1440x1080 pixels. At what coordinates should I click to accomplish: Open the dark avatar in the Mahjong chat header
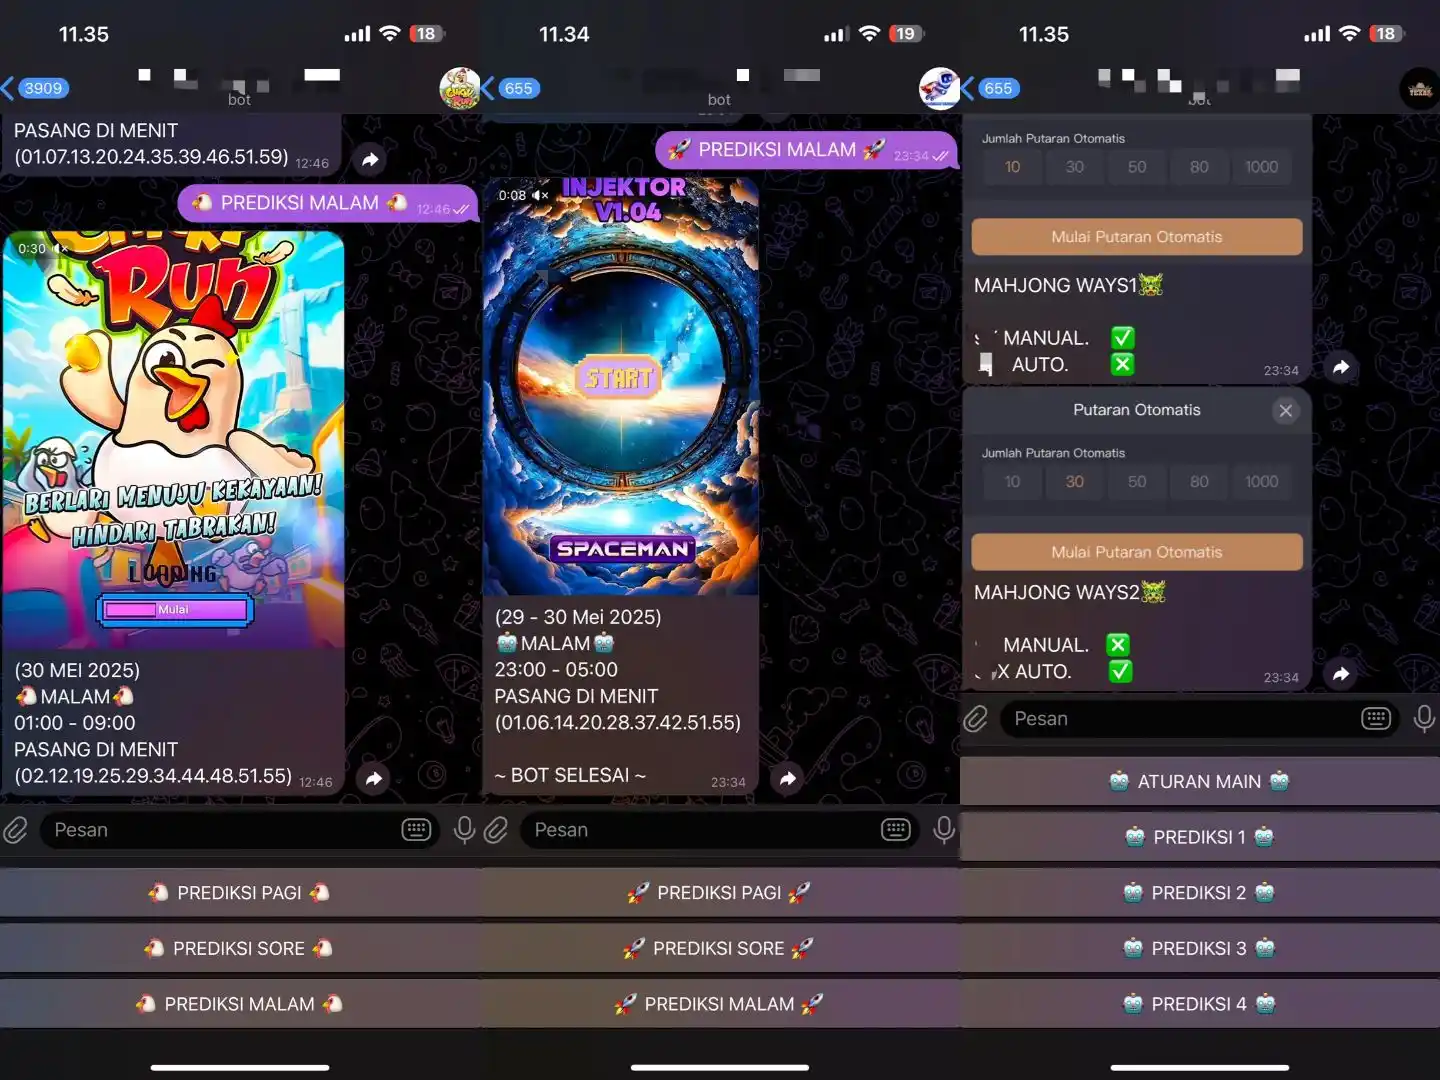[x=1419, y=89]
